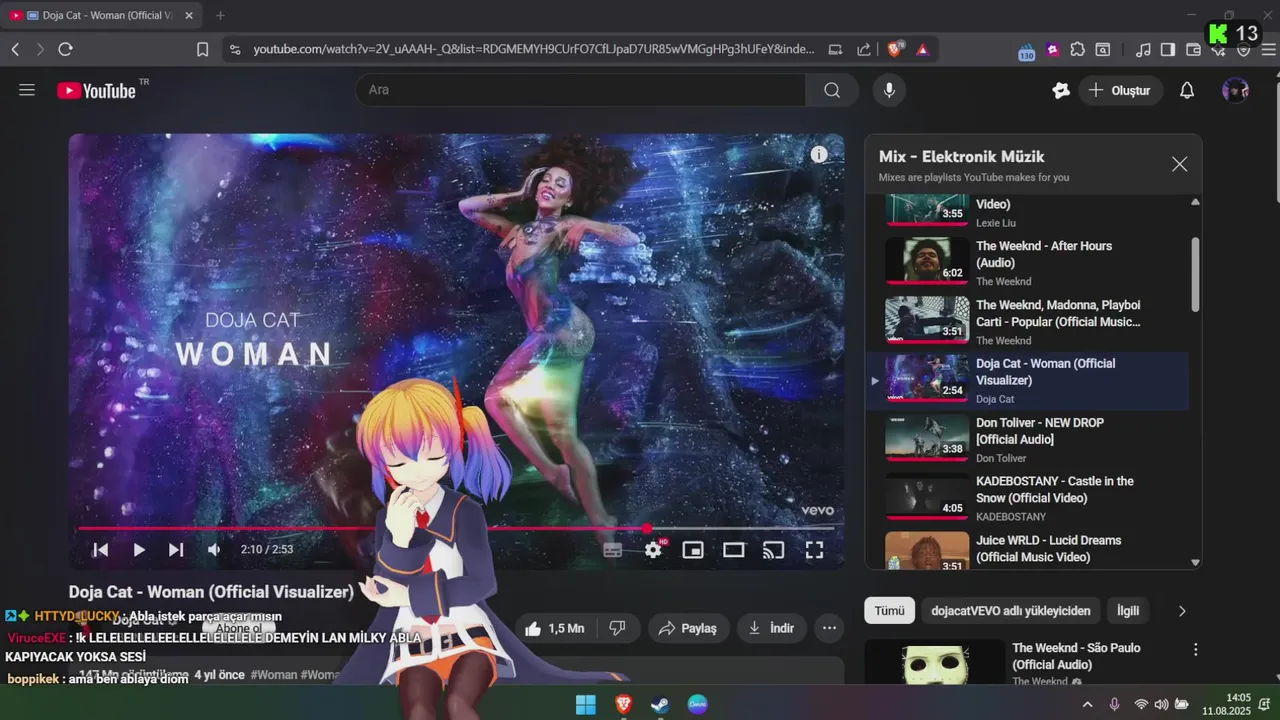Open the notifications bell
This screenshot has height=720, width=1280.
coord(1187,90)
